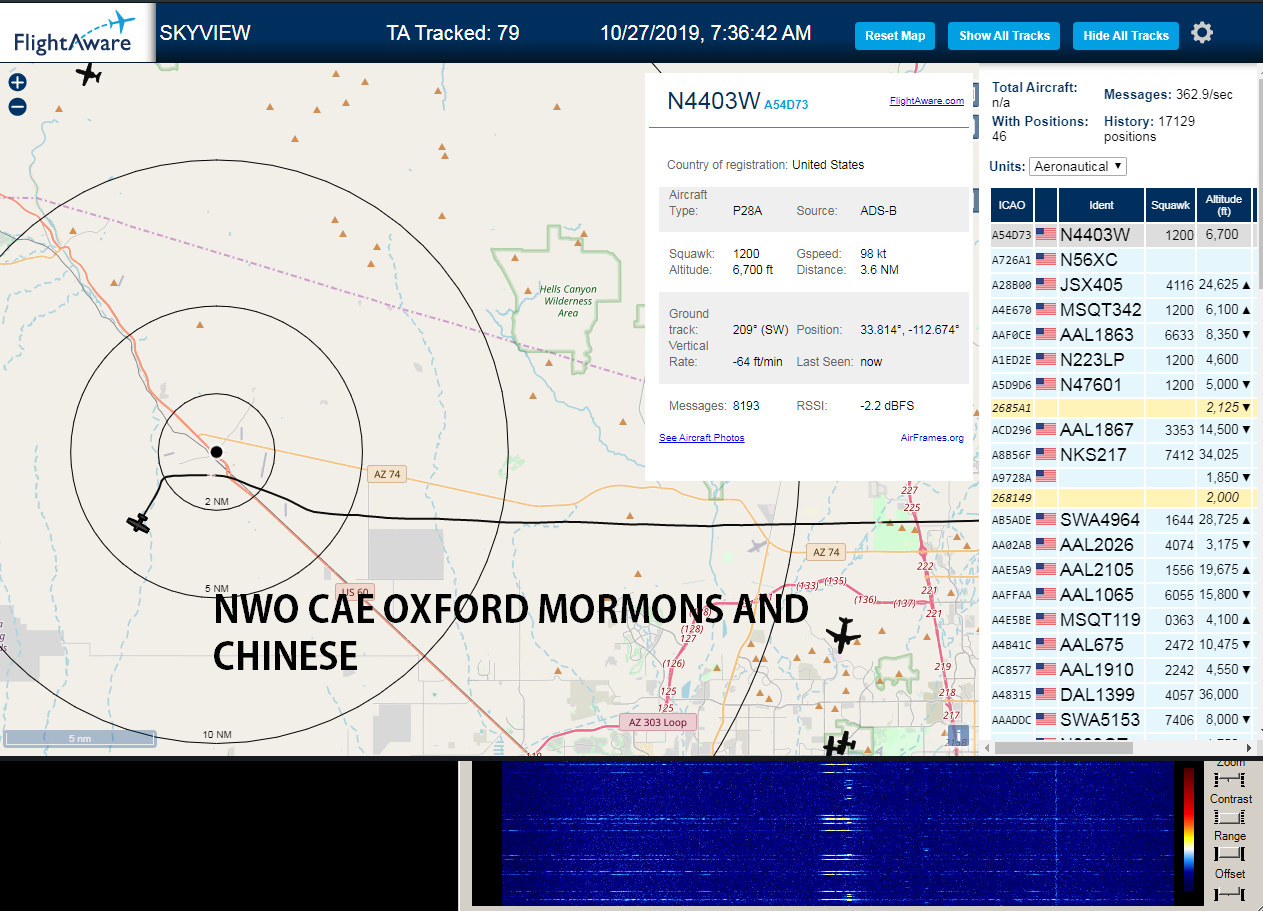Viewport: 1263px width, 911px height.
Task: Select the large jet icon below map caption
Action: click(844, 635)
